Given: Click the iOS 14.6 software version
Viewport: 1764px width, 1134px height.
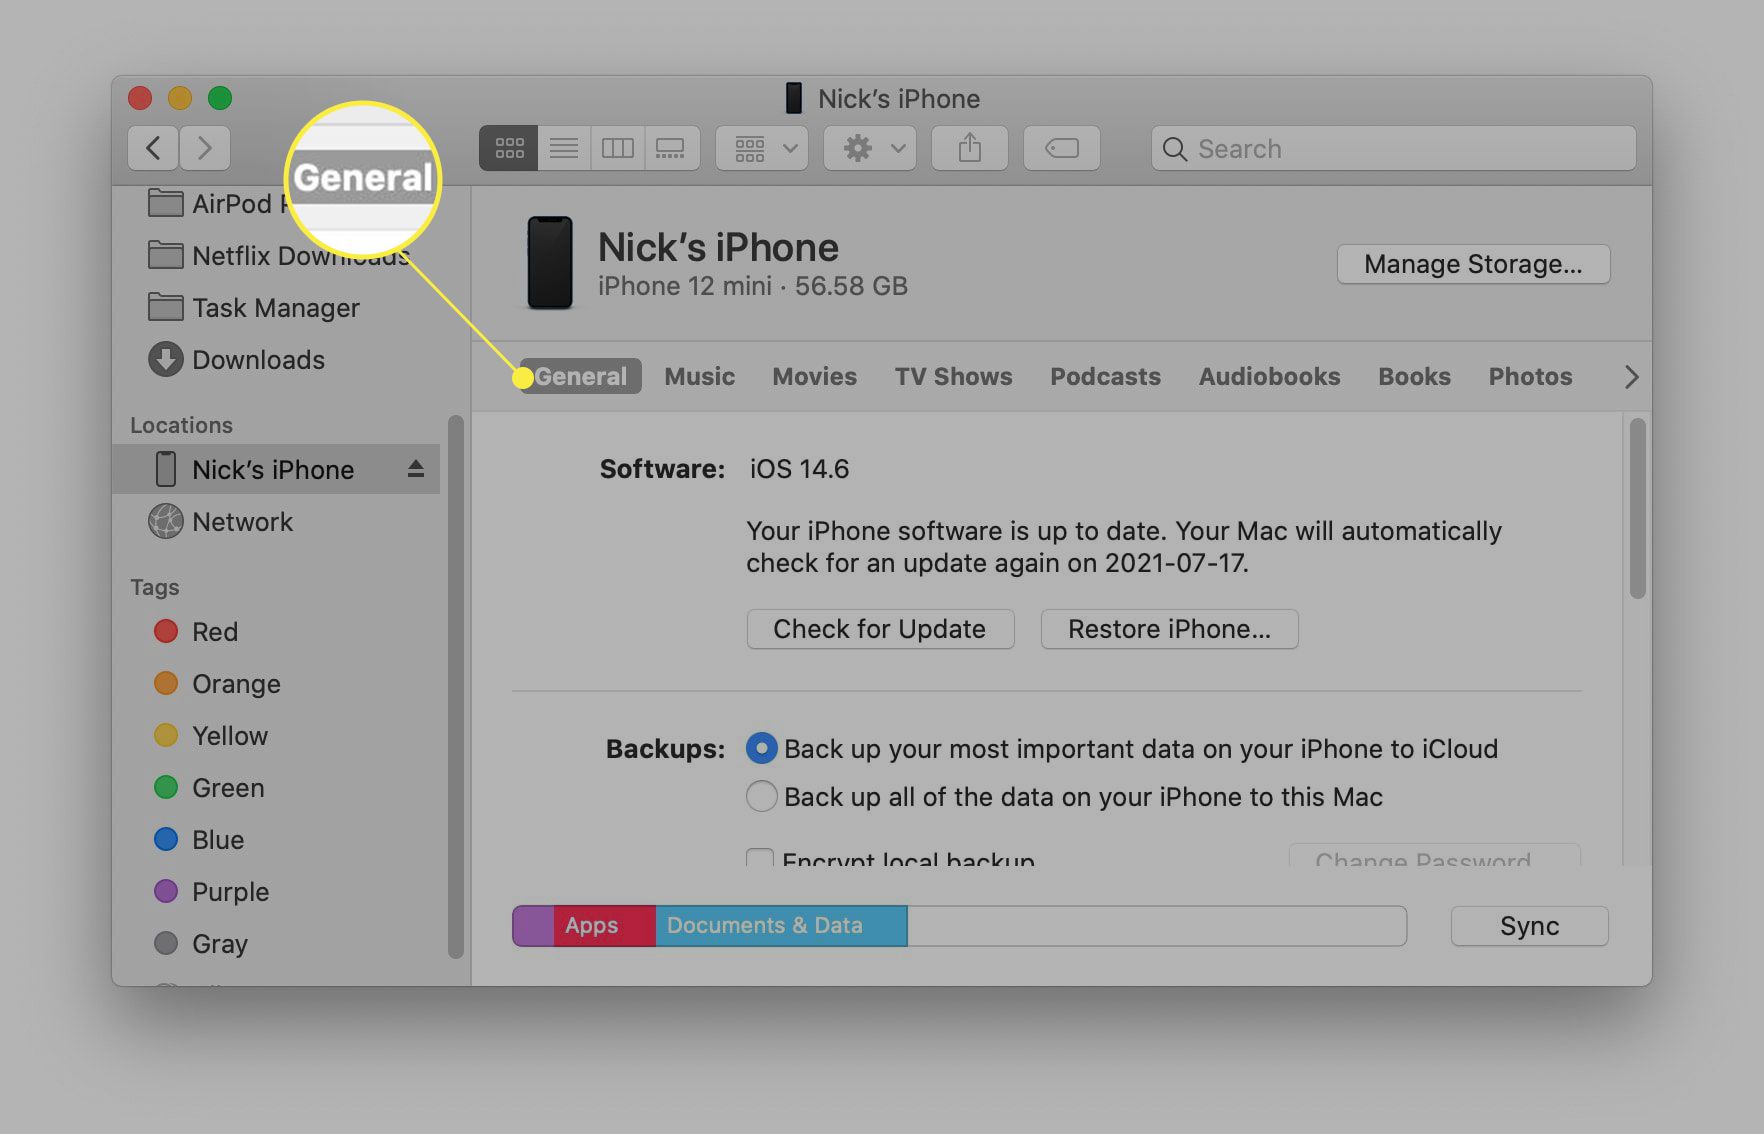Looking at the screenshot, I should (x=799, y=469).
